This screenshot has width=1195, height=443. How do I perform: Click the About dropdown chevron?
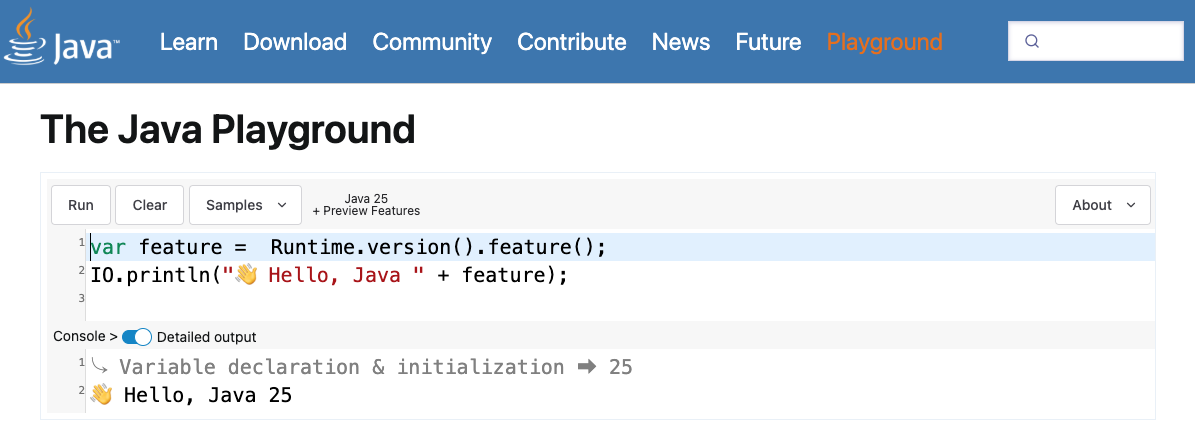1131,205
